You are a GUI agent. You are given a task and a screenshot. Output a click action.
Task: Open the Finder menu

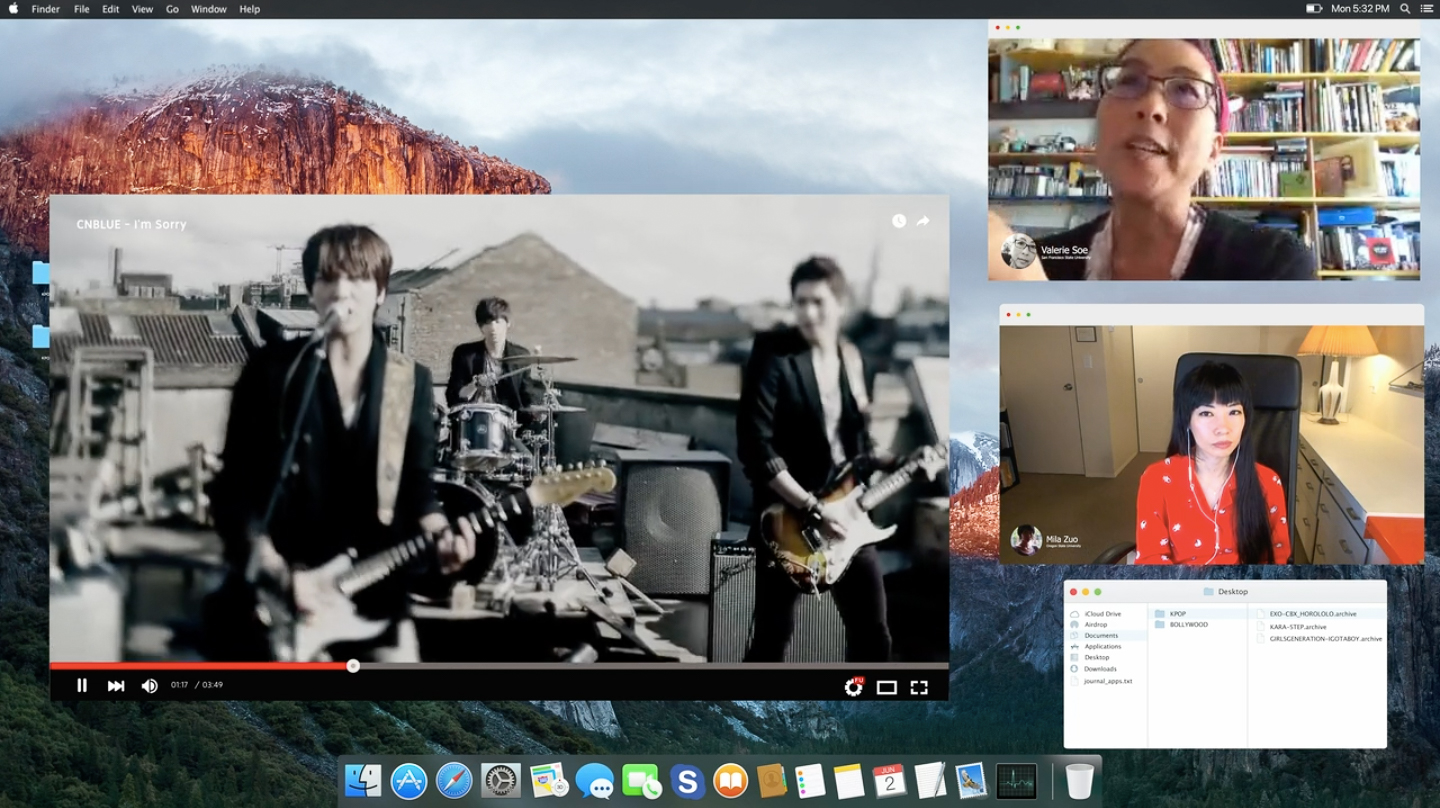[x=46, y=9]
